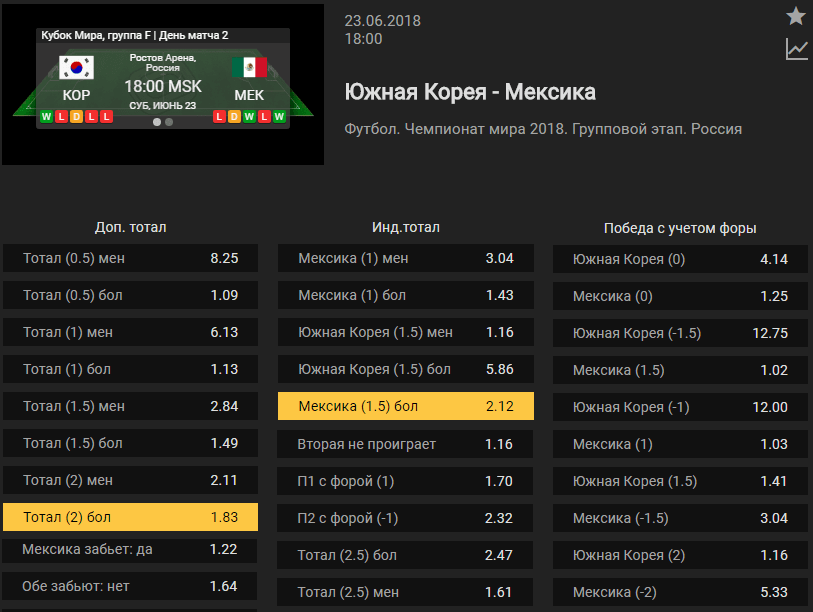
Task: Pick Мексика (1) бол odds 1.43
Action: point(406,295)
